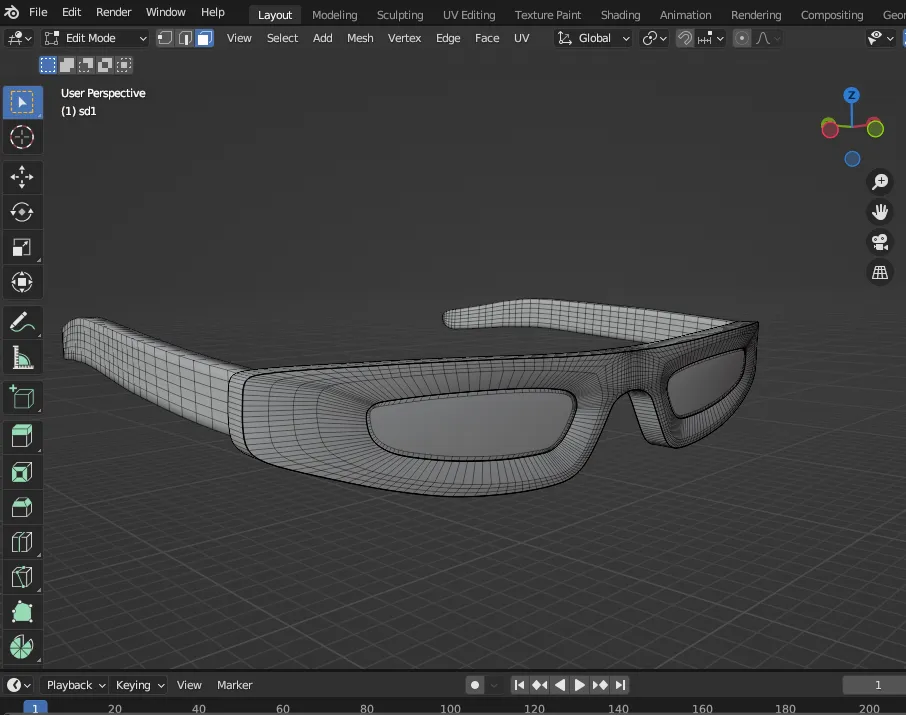Play the animation in reverse
Image resolution: width=906 pixels, height=715 pixels.
[560, 685]
